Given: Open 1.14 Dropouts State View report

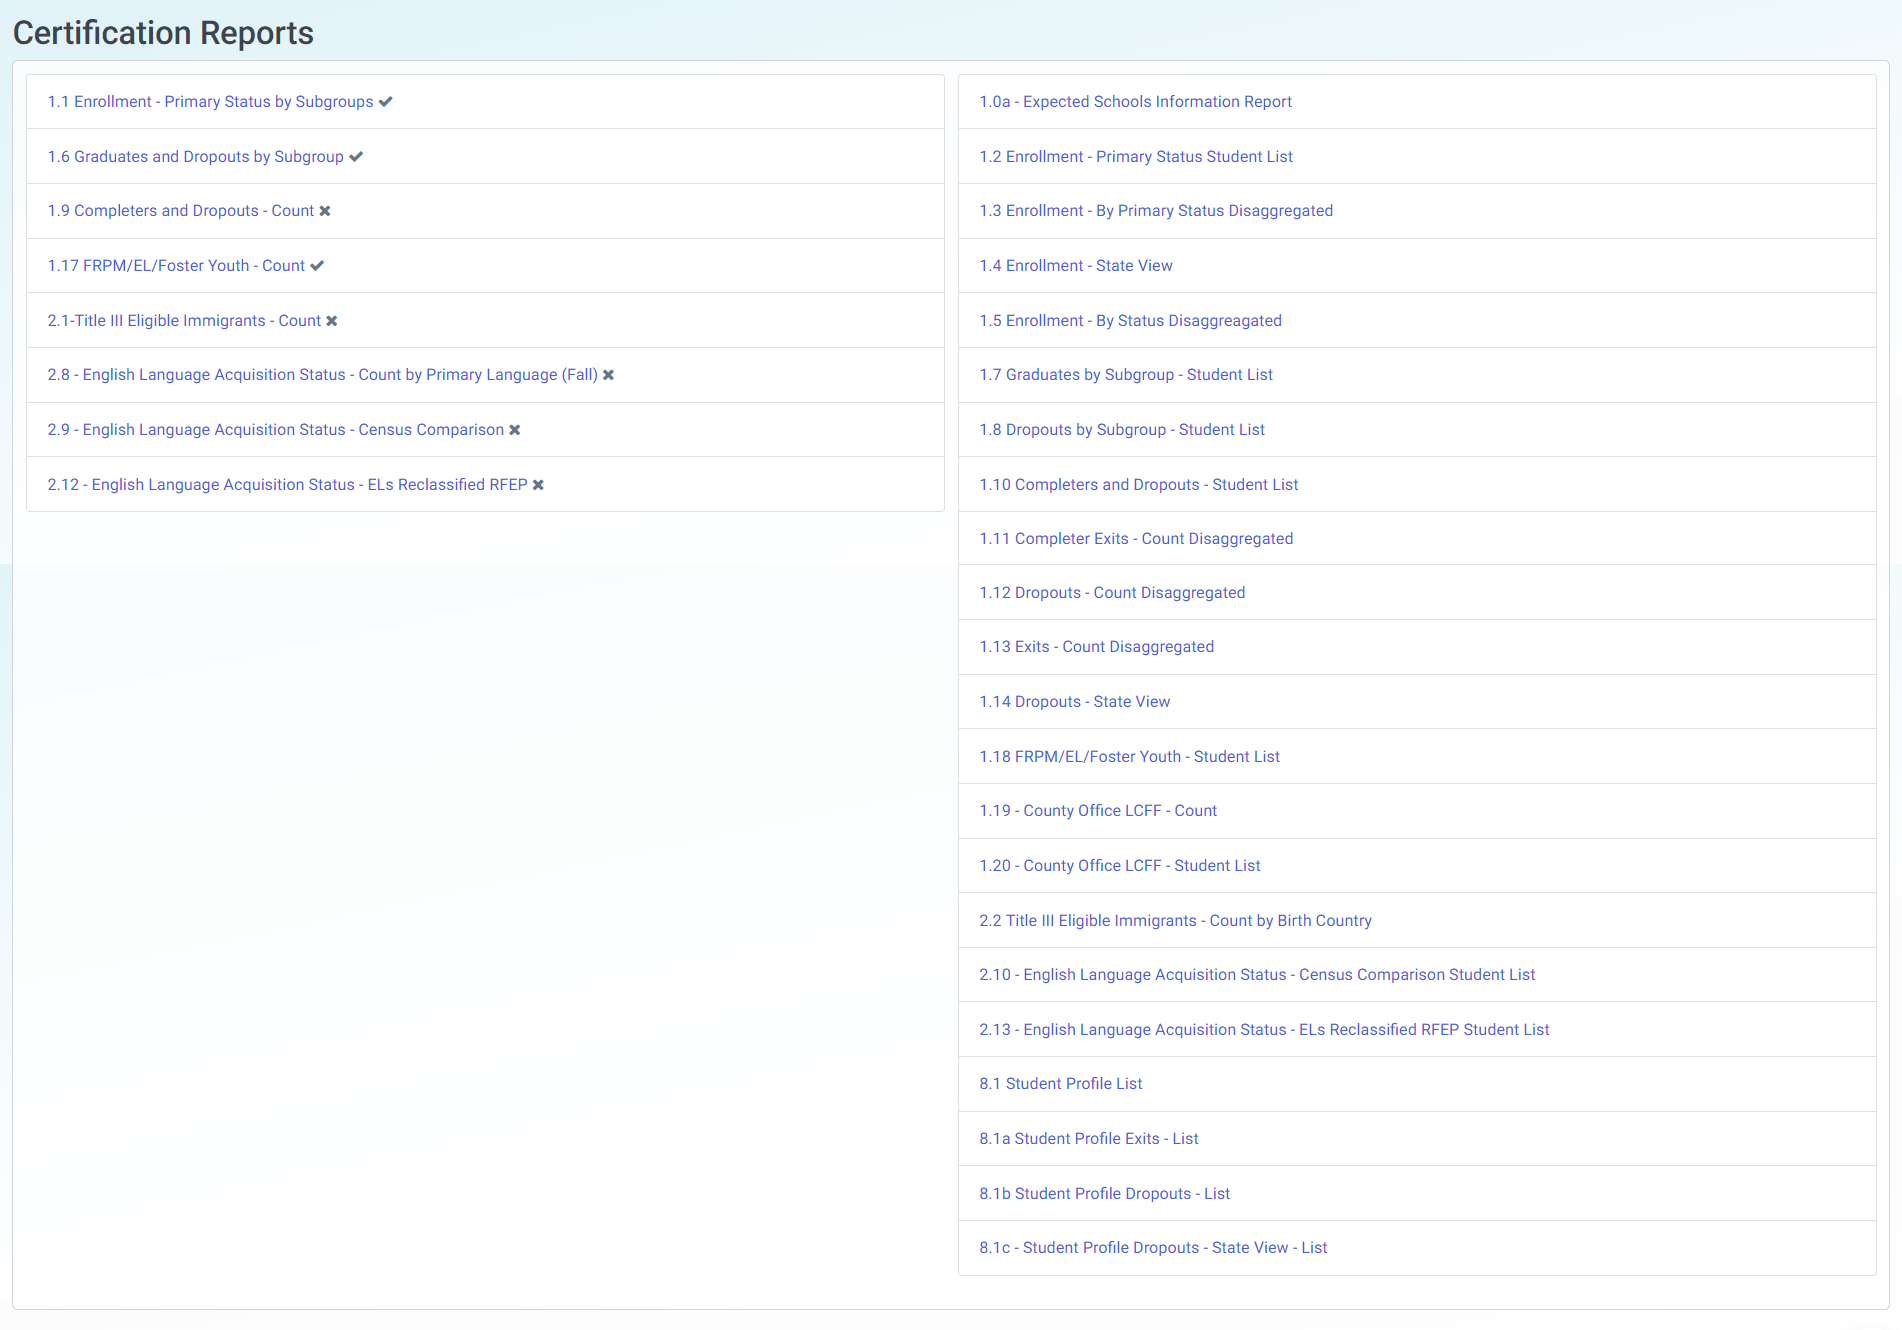Looking at the screenshot, I should pos(1075,702).
